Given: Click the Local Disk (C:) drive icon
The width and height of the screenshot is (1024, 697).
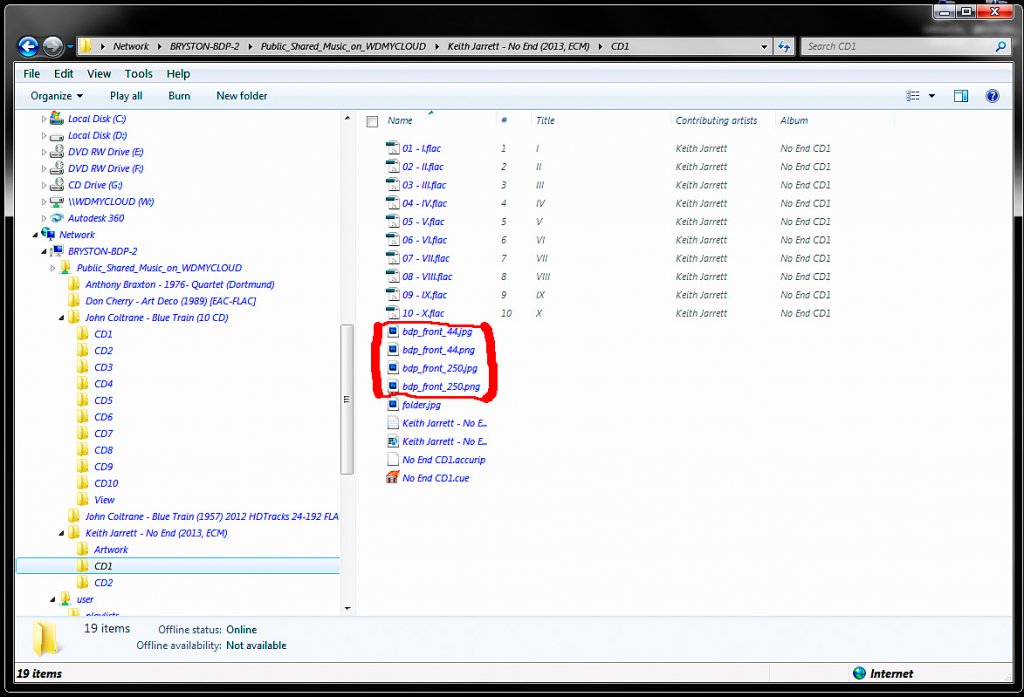Looking at the screenshot, I should pos(57,118).
